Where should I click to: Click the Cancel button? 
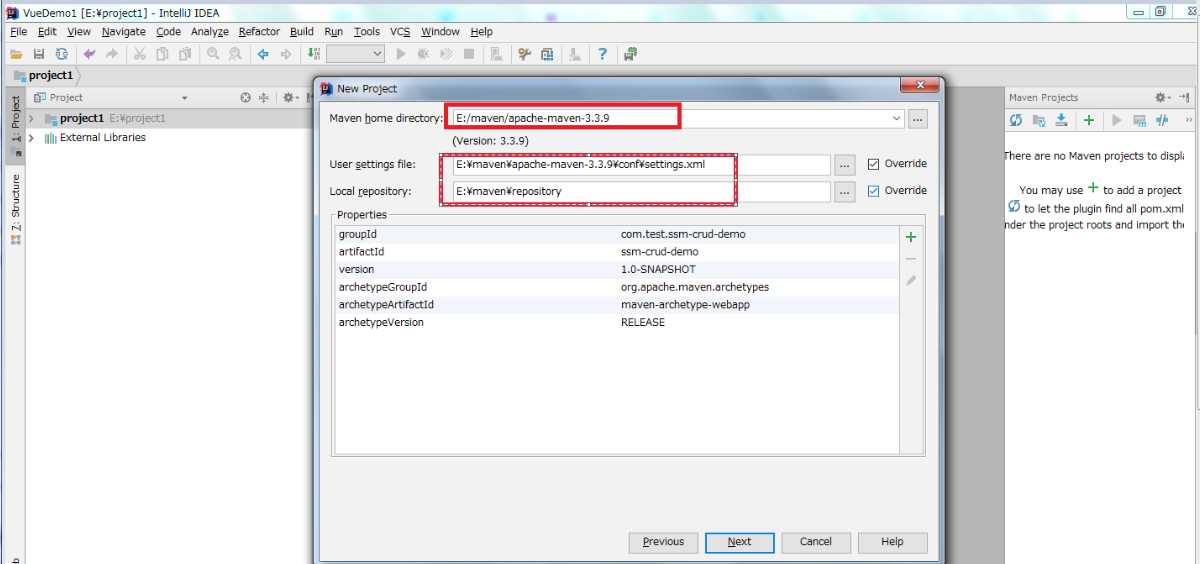click(x=816, y=542)
